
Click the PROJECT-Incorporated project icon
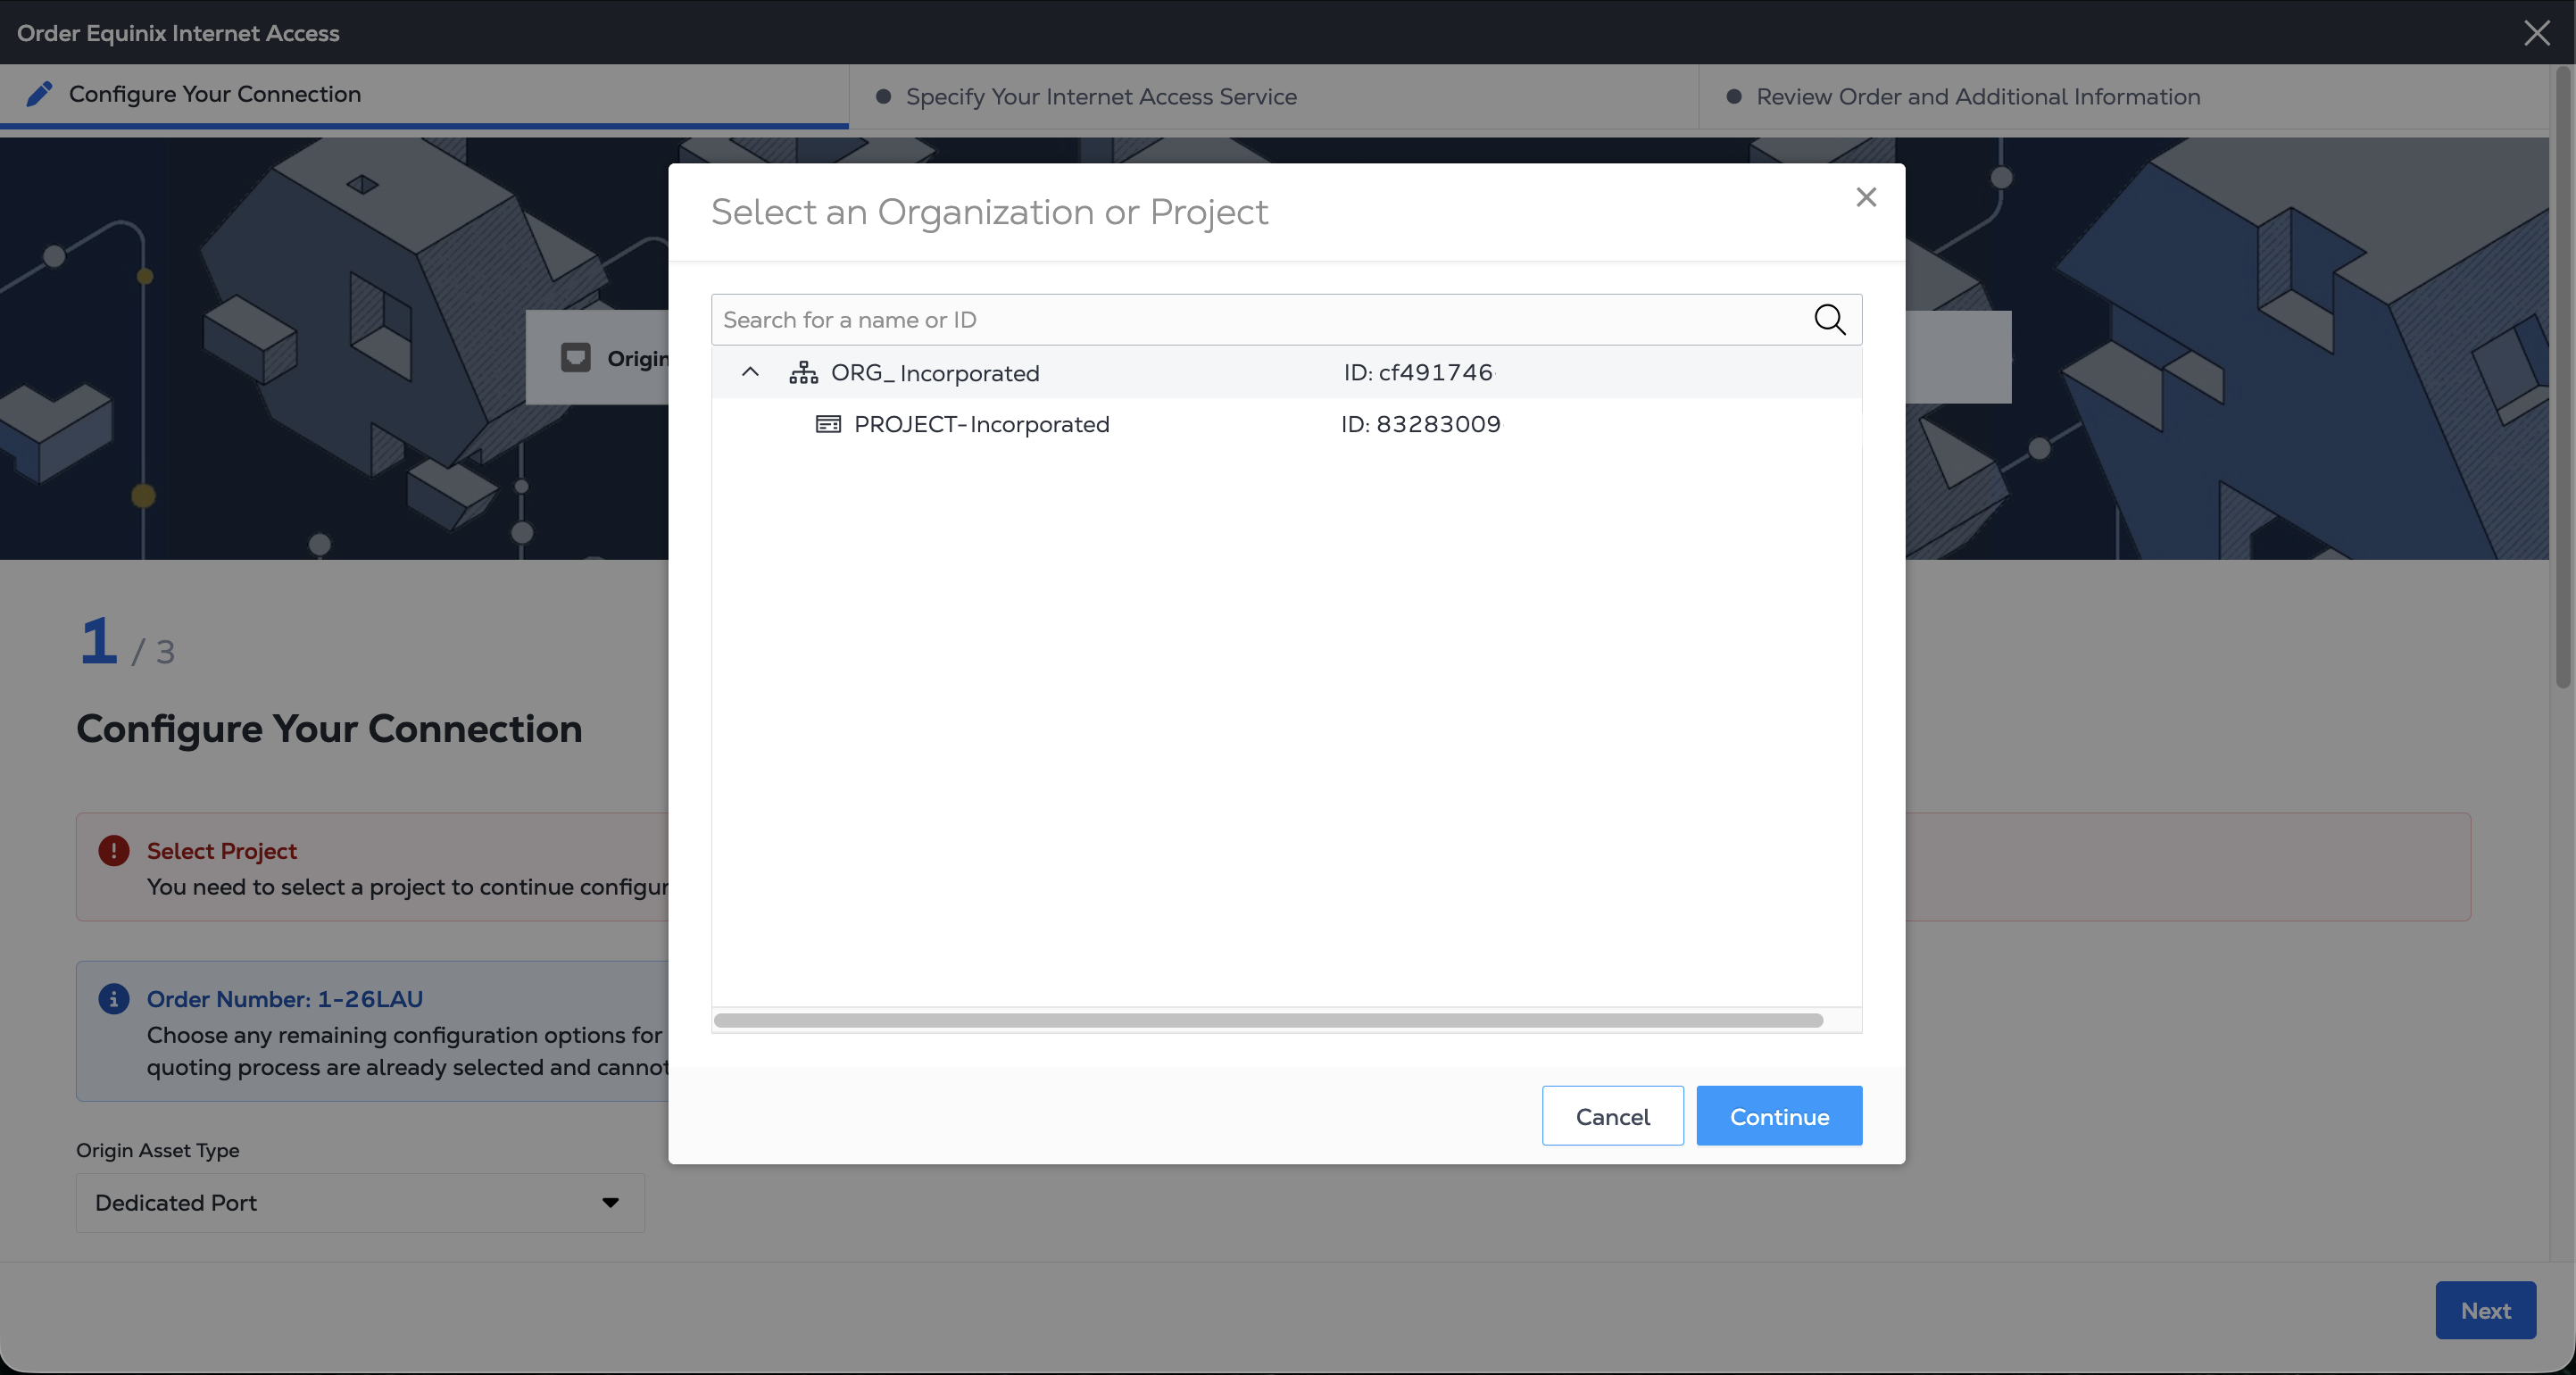click(x=828, y=424)
